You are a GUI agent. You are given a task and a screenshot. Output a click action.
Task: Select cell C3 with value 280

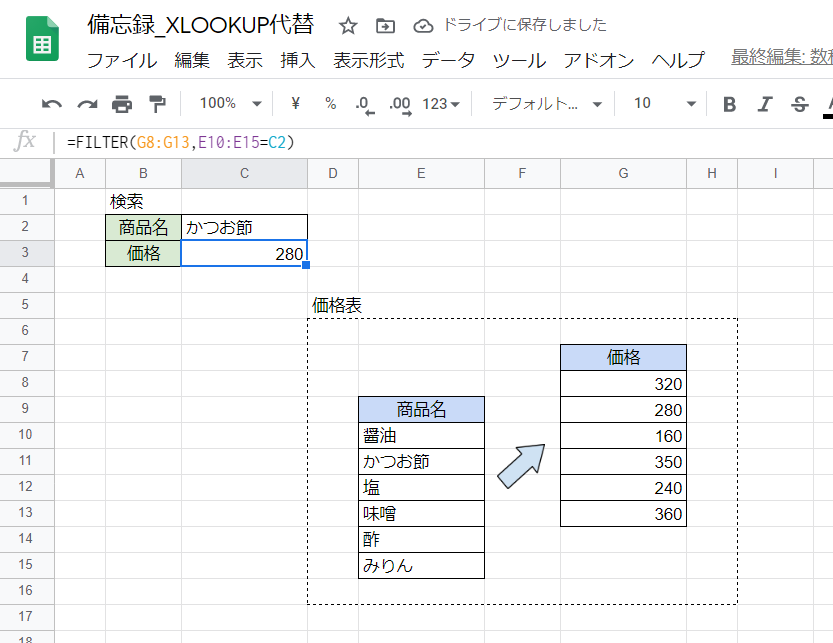coord(244,253)
